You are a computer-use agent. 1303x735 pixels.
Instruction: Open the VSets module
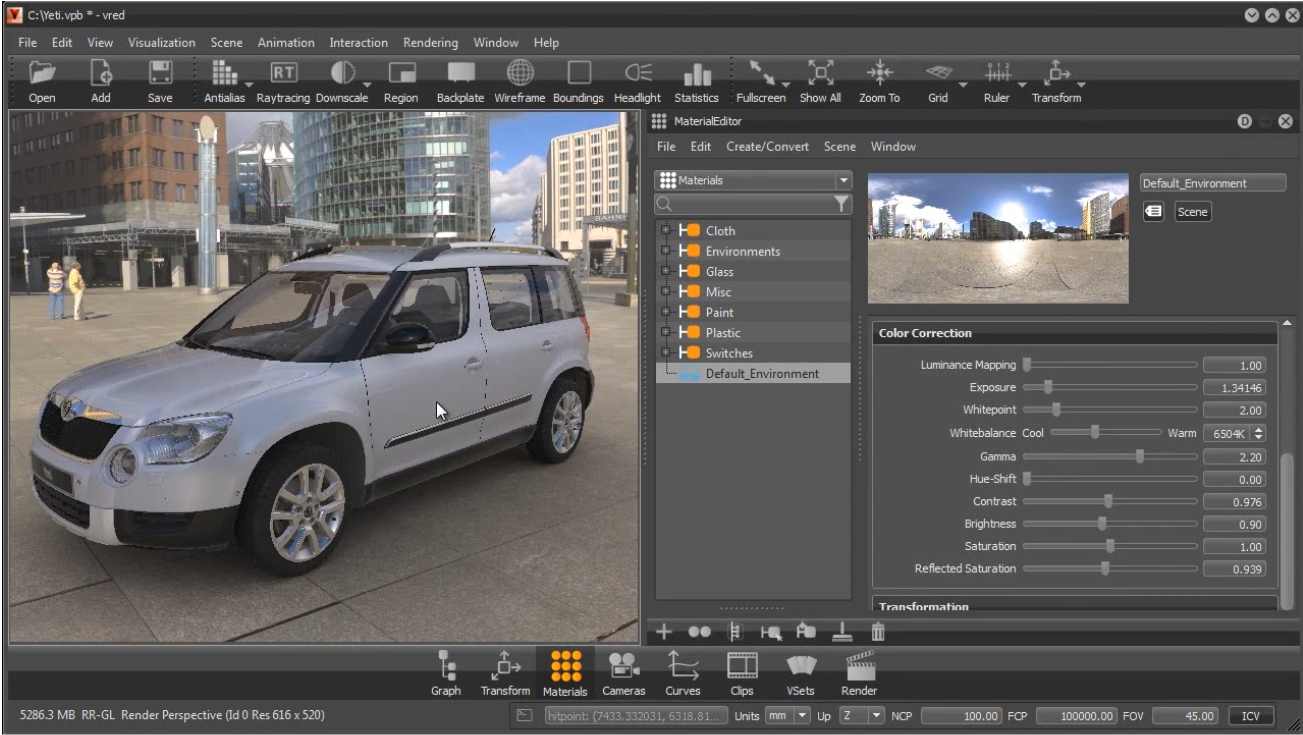pyautogui.click(x=801, y=667)
